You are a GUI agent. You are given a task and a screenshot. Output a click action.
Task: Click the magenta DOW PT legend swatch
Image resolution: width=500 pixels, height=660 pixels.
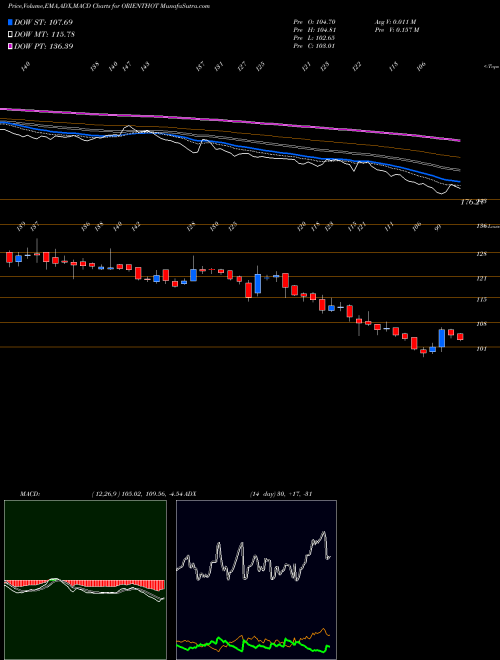11,46
